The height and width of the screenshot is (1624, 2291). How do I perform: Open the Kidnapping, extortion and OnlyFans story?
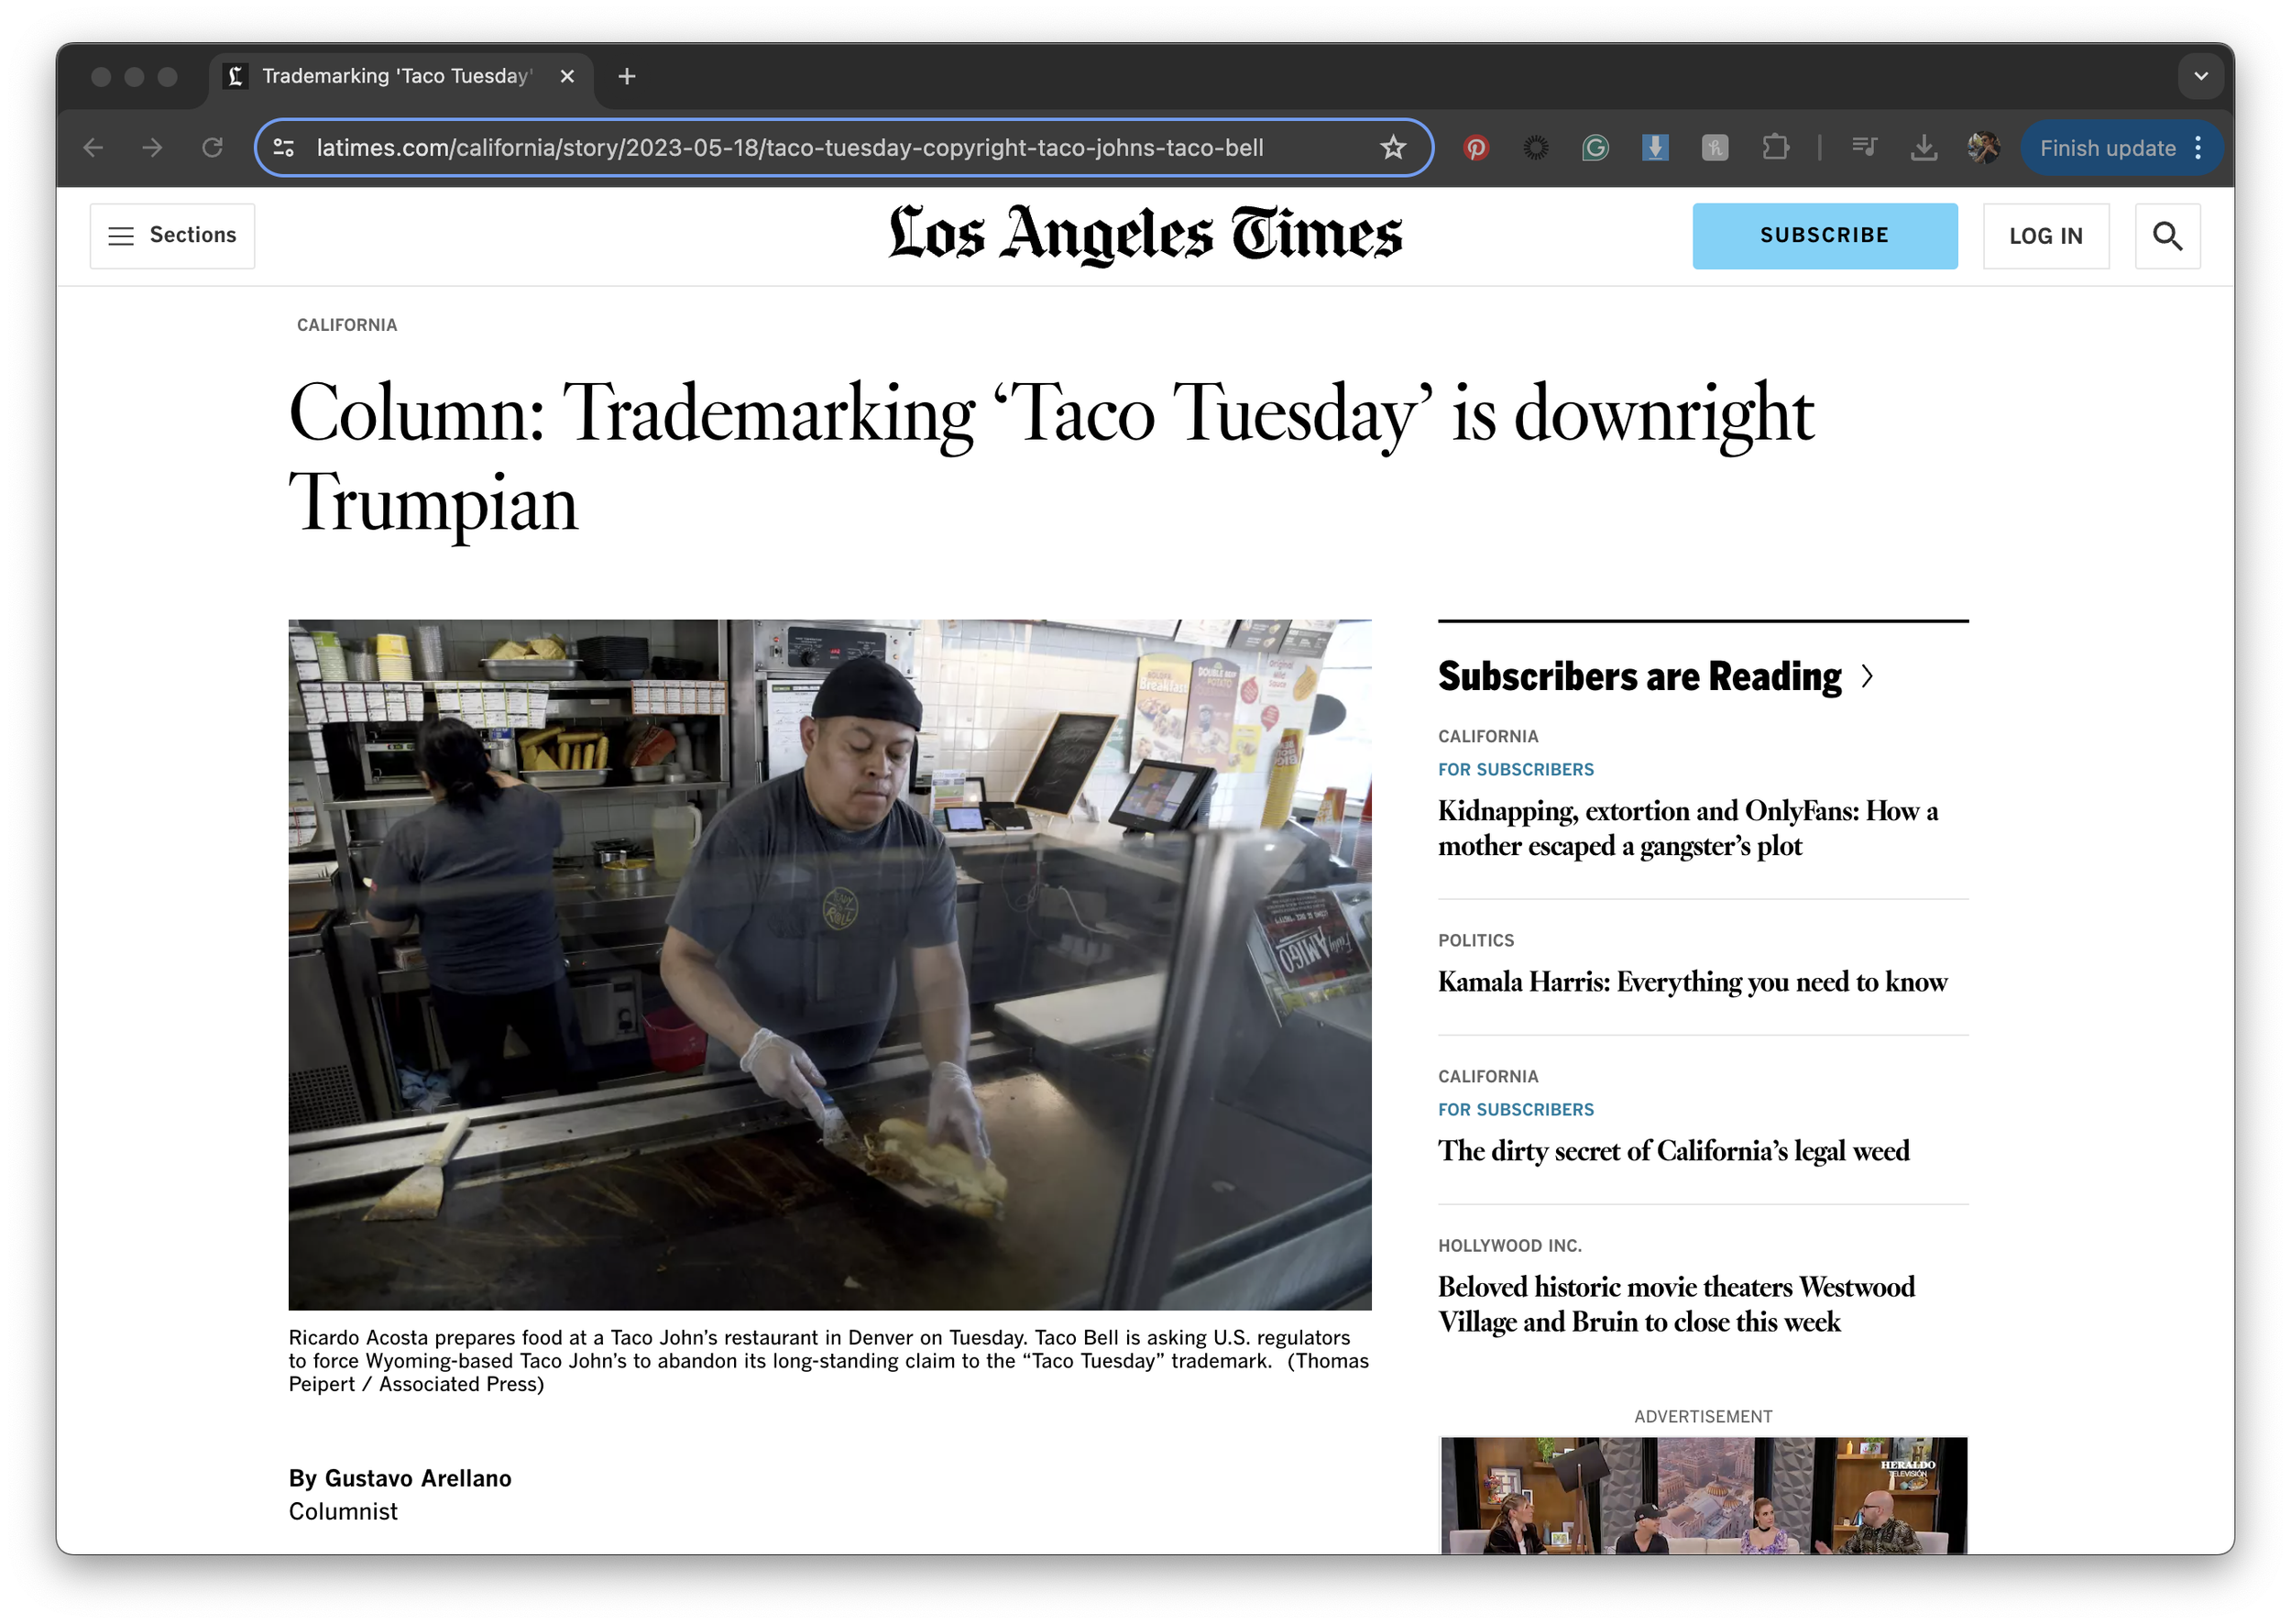(x=1688, y=828)
